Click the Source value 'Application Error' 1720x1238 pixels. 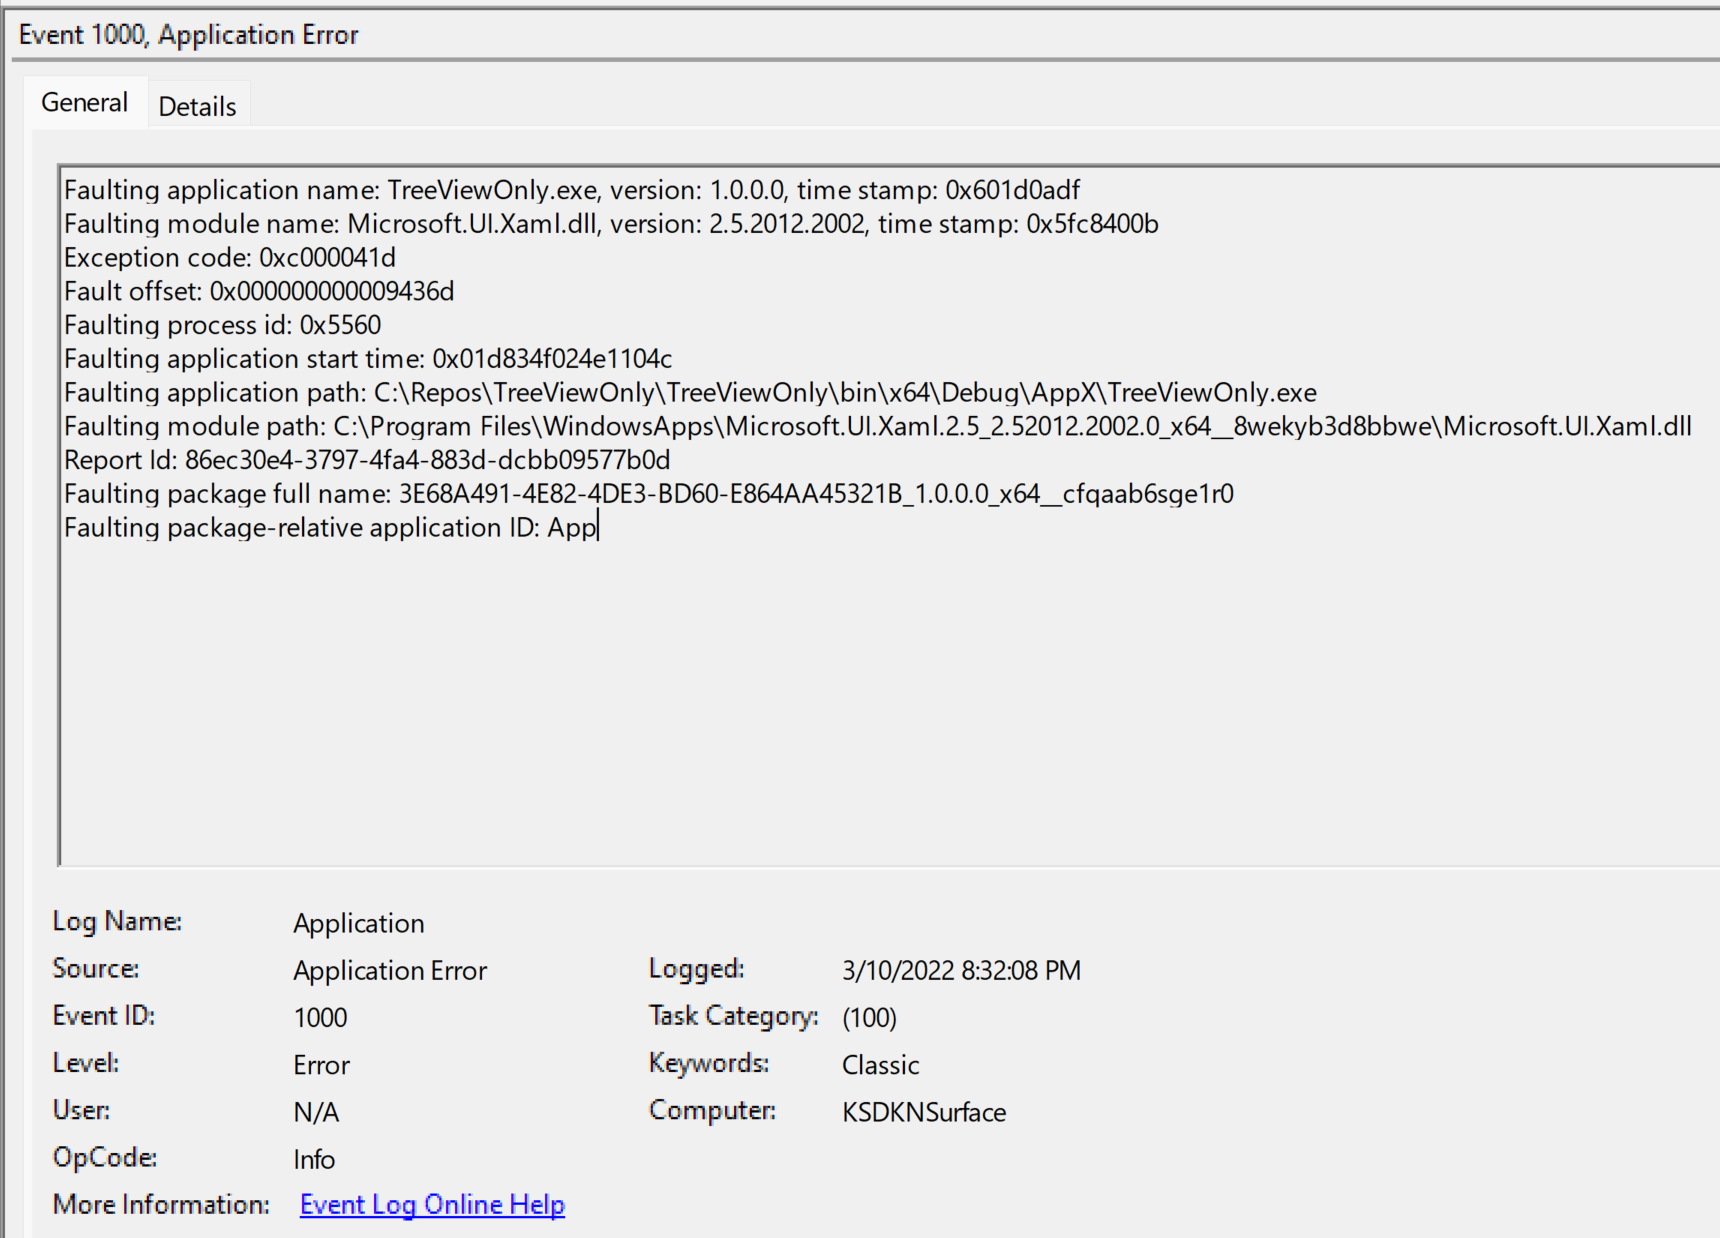(x=390, y=970)
